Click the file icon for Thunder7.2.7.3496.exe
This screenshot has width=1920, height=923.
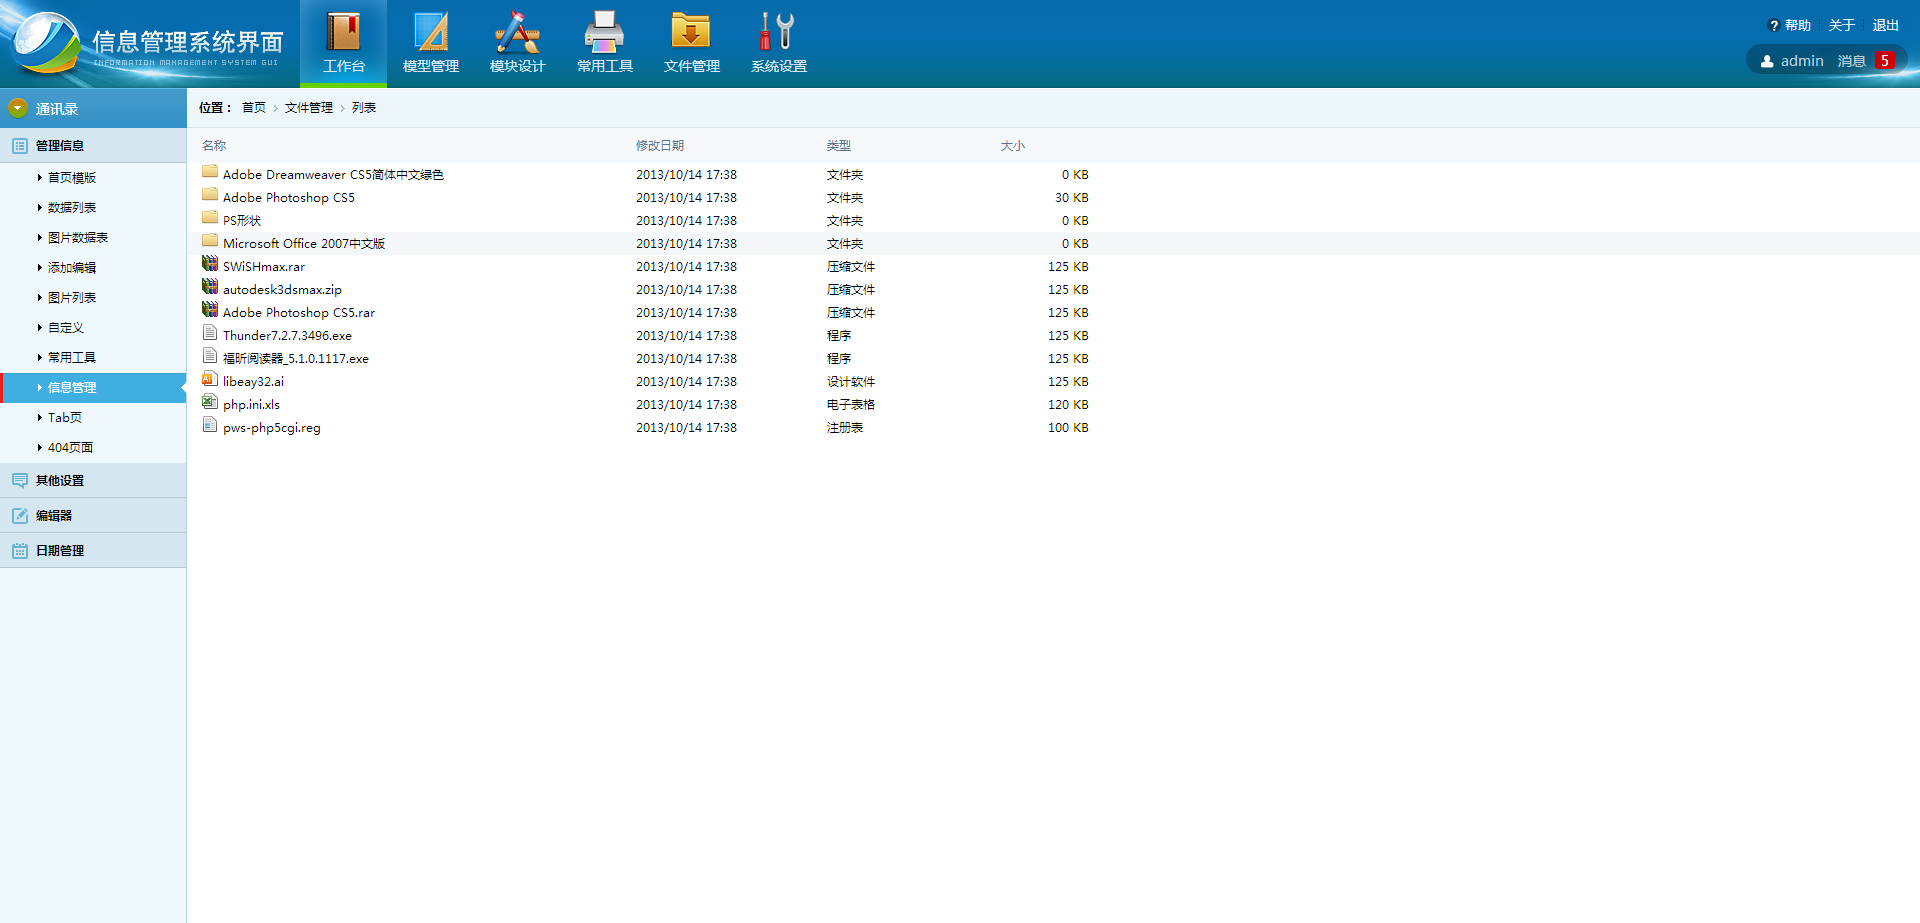click(x=210, y=333)
